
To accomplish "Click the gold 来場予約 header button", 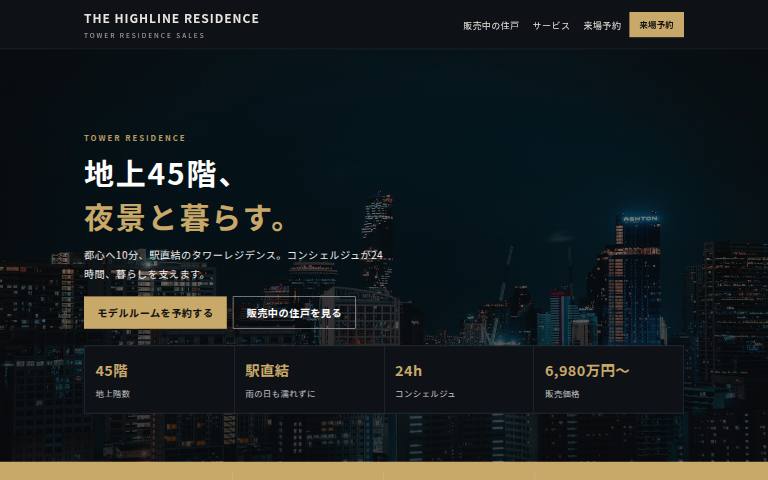I will click(x=656, y=24).
